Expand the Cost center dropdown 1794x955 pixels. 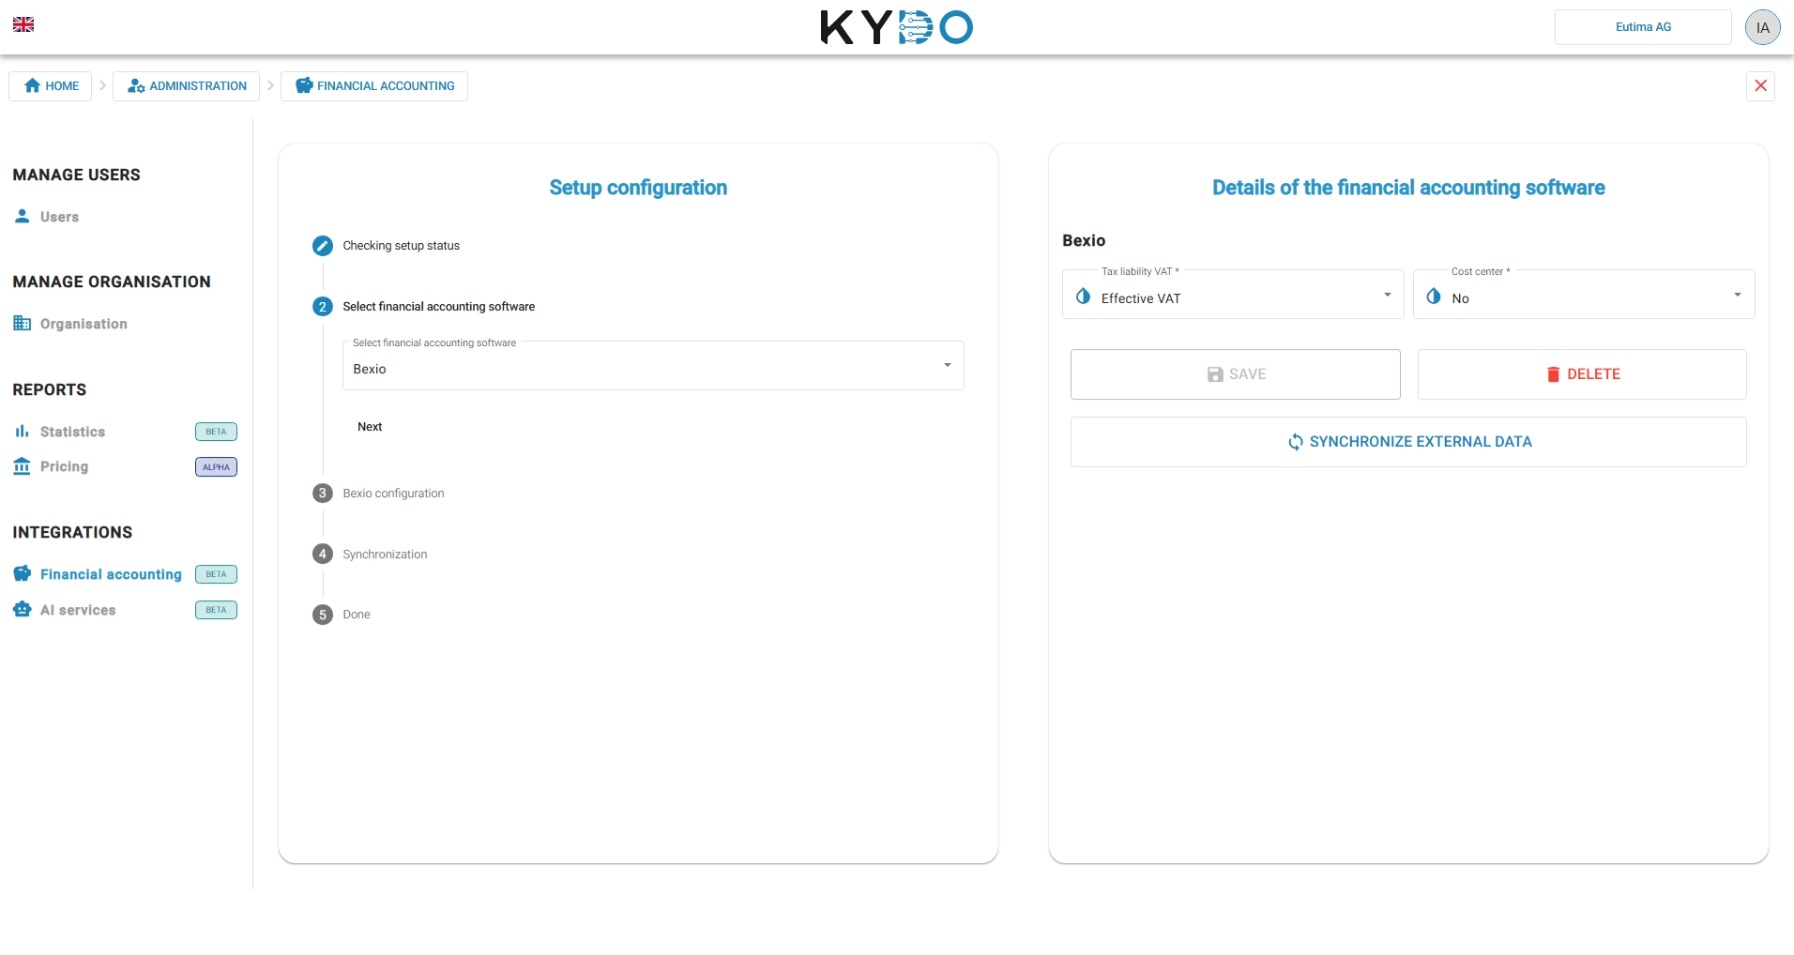click(1583, 295)
